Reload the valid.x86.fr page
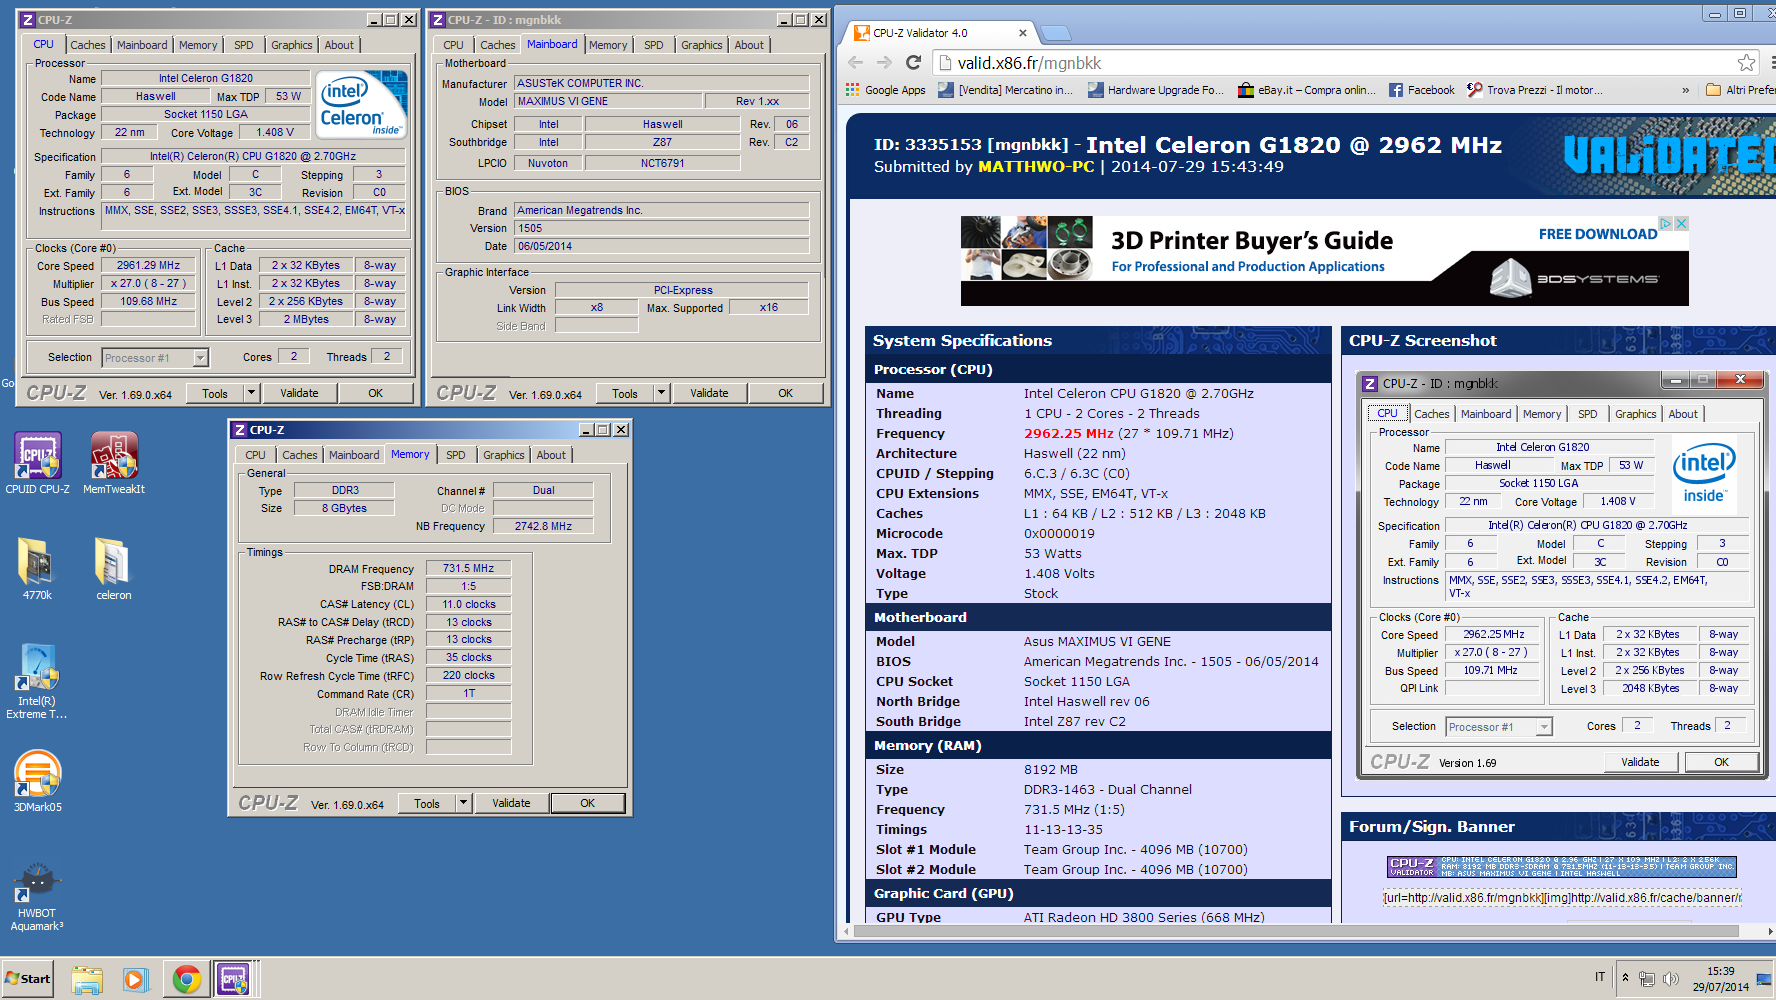Image resolution: width=1776 pixels, height=1000 pixels. click(x=913, y=63)
